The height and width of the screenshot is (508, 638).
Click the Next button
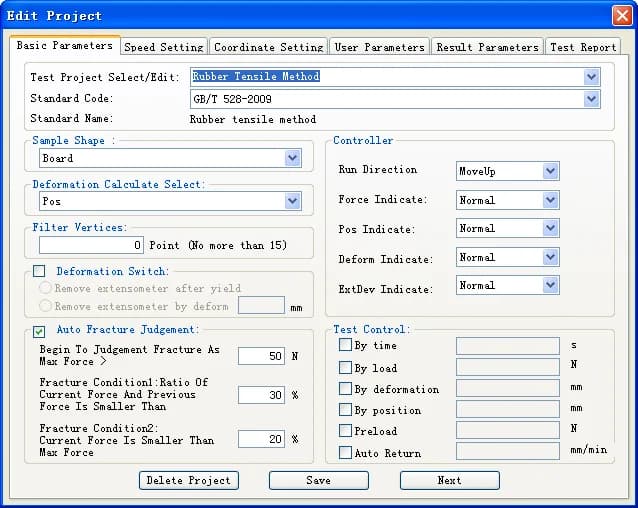point(450,480)
